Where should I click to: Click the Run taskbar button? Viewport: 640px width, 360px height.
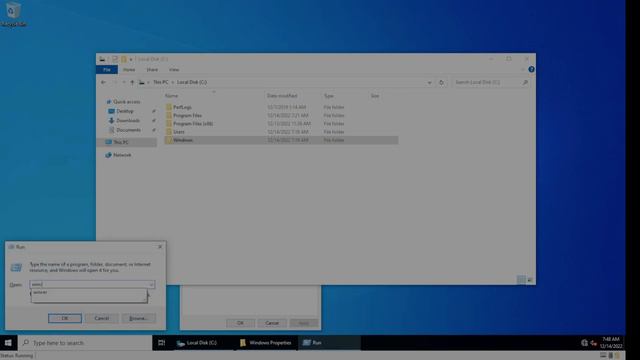[x=329, y=343]
